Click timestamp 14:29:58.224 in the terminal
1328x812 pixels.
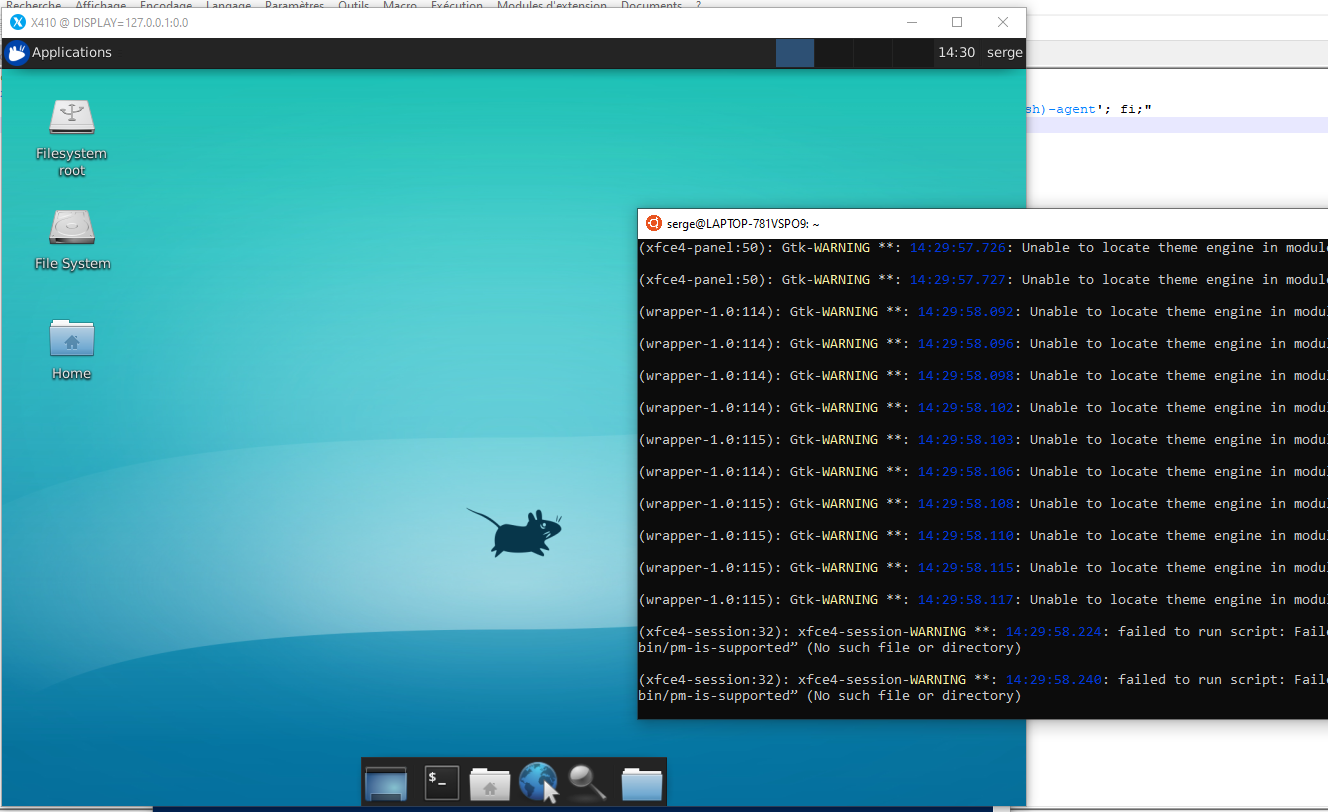(1054, 632)
